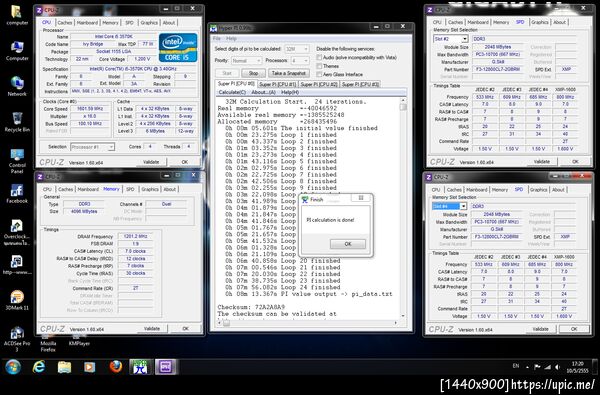600x395 pixels.
Task: Click the Loop 24 finished line
Action: (283, 287)
